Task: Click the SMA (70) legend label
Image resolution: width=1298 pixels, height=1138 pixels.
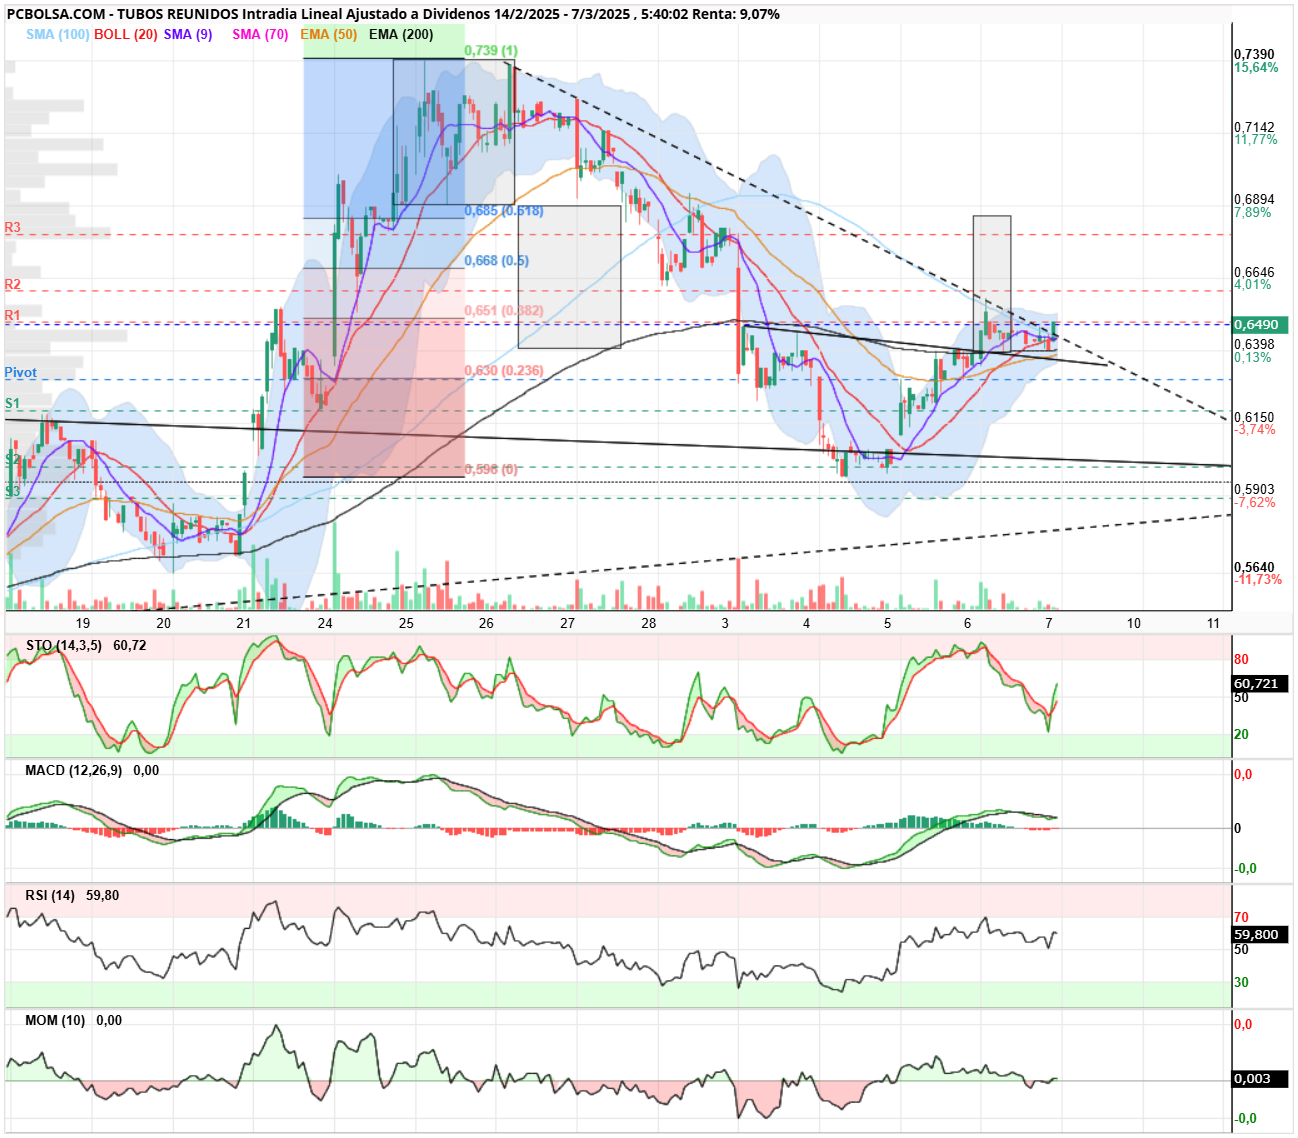Action: pos(260,34)
